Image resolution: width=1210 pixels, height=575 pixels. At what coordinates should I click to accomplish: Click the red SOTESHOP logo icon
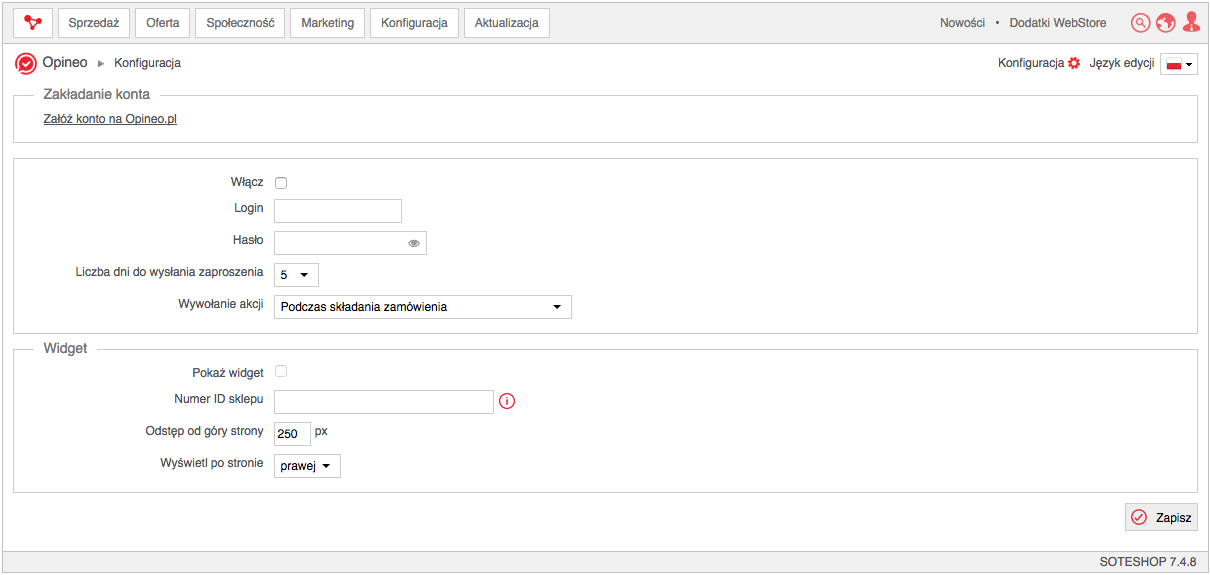pyautogui.click(x=33, y=22)
